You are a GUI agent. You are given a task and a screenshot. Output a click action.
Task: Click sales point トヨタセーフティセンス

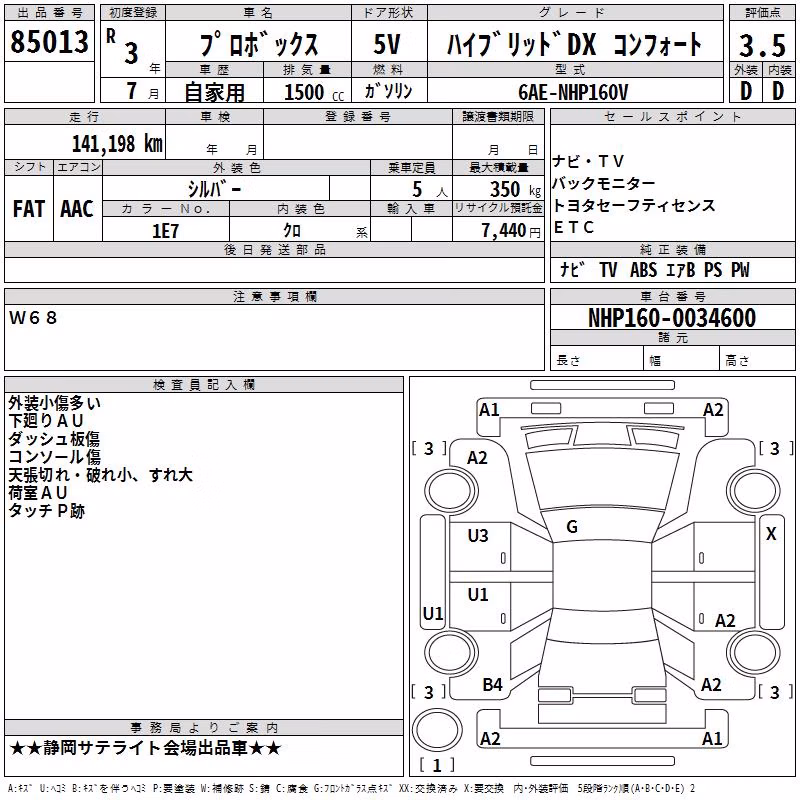[634, 205]
